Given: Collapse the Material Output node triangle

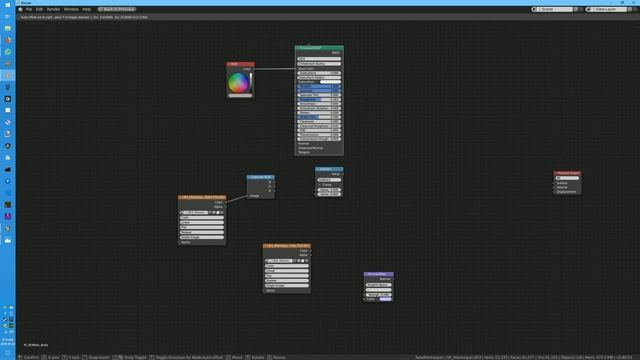Looking at the screenshot, I should point(556,173).
